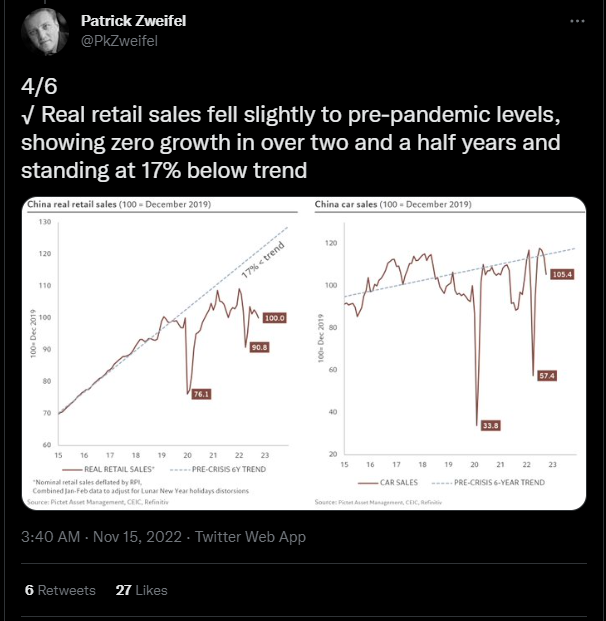Click the 105.4 data label on the car sales chart
Viewport: 606px width, 621px height.
tap(562, 274)
